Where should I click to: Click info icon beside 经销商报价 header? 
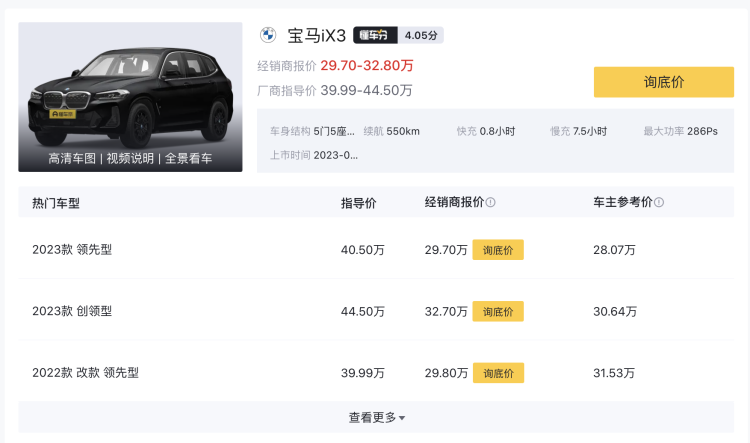[x=490, y=202]
